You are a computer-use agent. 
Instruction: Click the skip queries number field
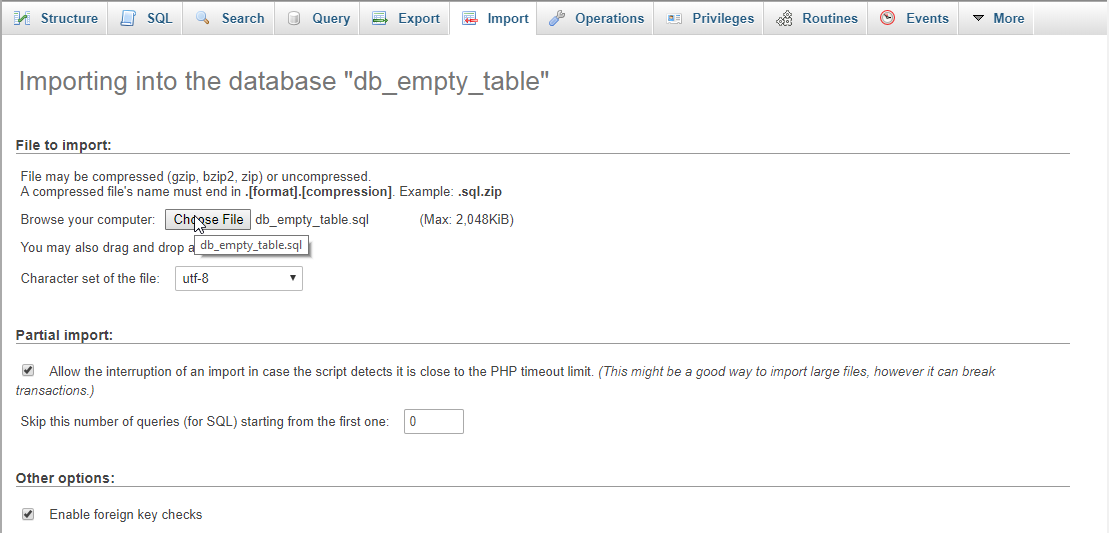pos(434,421)
